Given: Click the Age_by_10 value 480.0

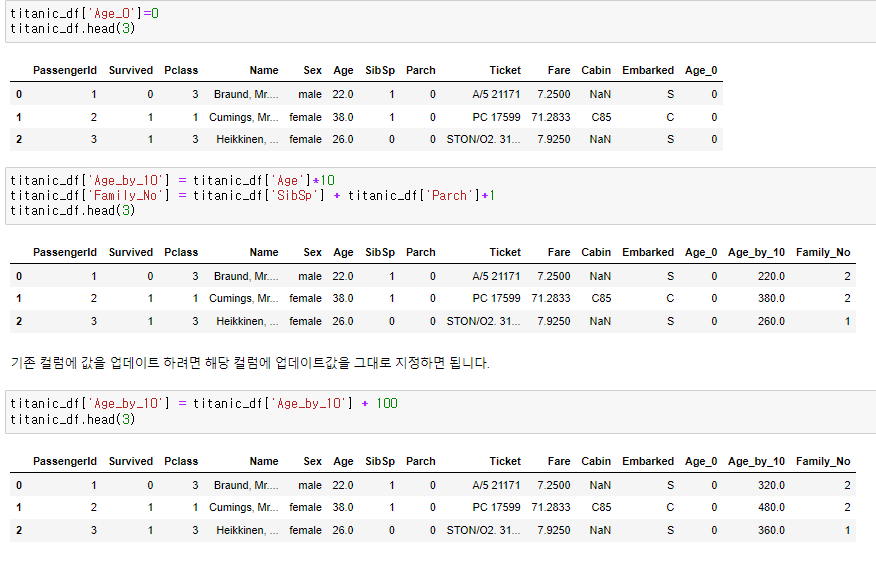Looking at the screenshot, I should [x=771, y=507].
